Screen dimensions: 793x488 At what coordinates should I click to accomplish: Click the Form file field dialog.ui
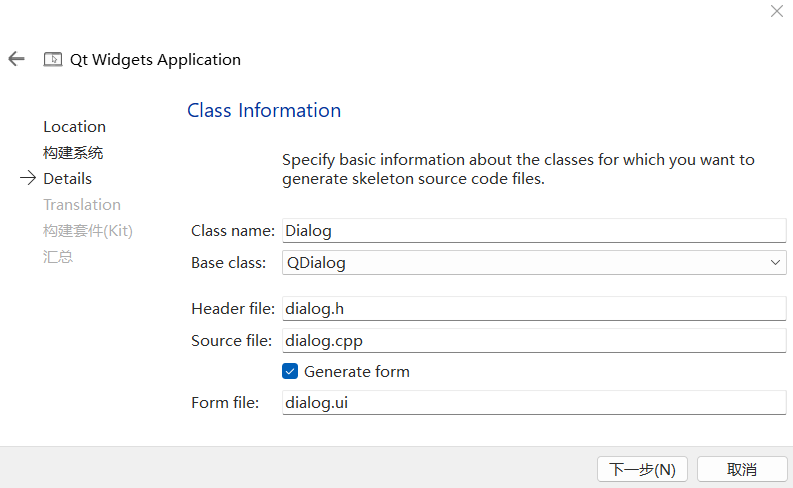(534, 403)
